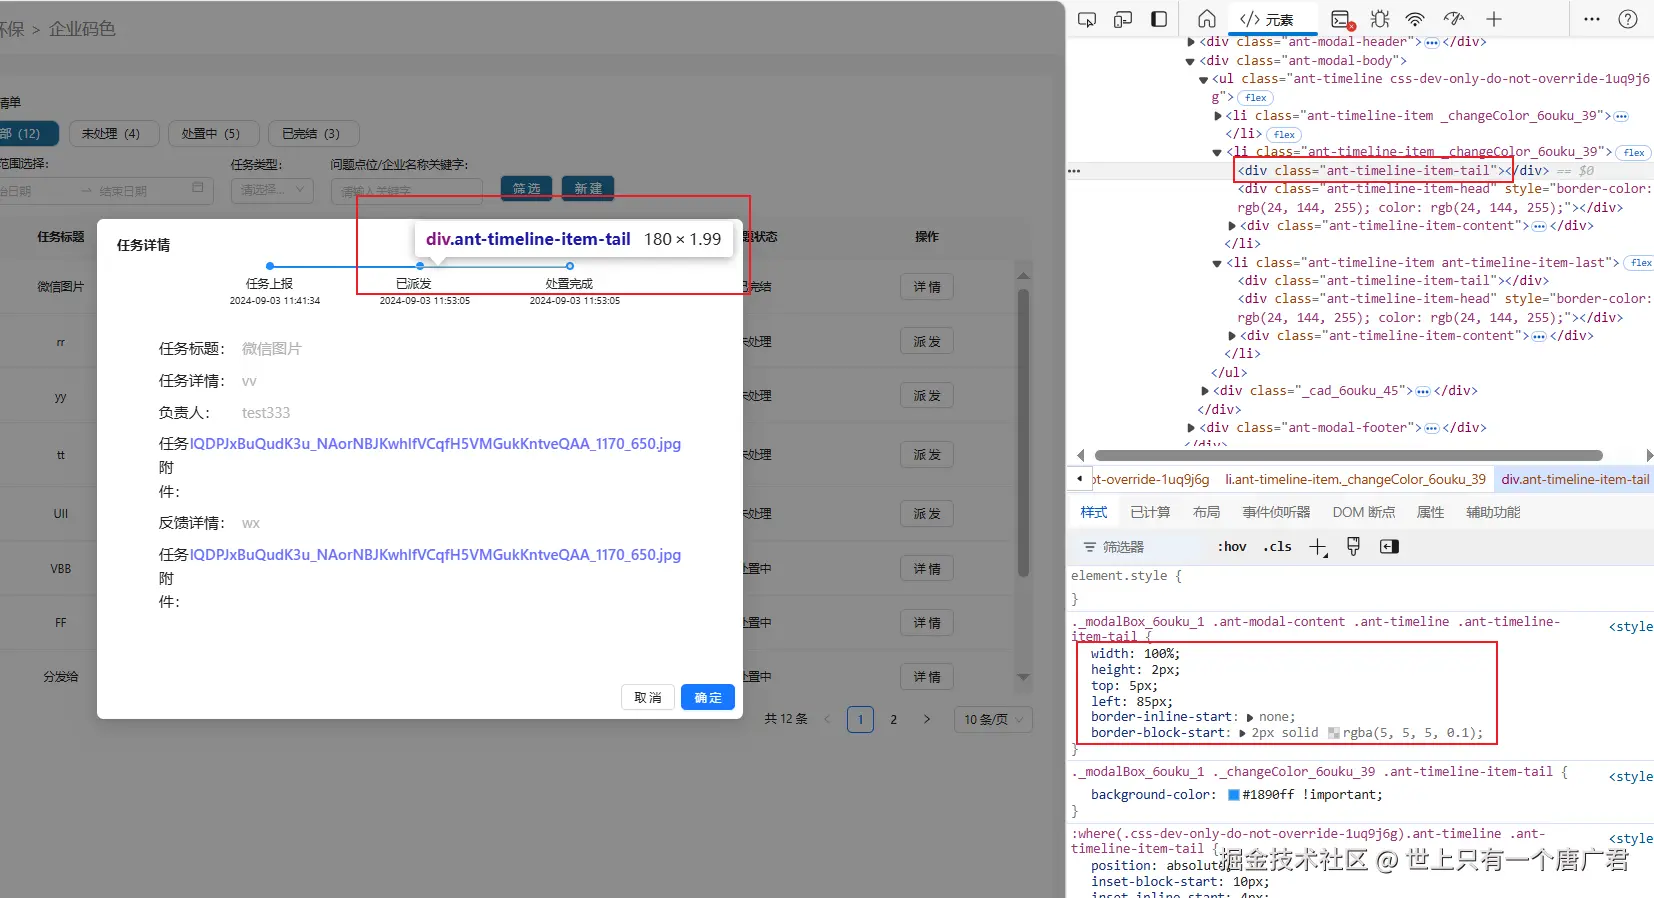The height and width of the screenshot is (898, 1654).
Task: Expand the ant-modal-header div node
Action: point(1190,42)
